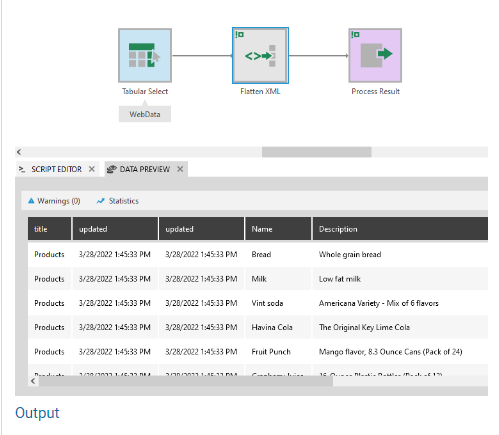Open the Statistics chart icon
The height and width of the screenshot is (435, 499).
point(100,201)
